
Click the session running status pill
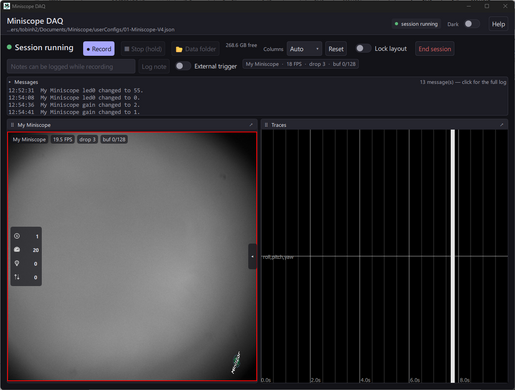(416, 24)
